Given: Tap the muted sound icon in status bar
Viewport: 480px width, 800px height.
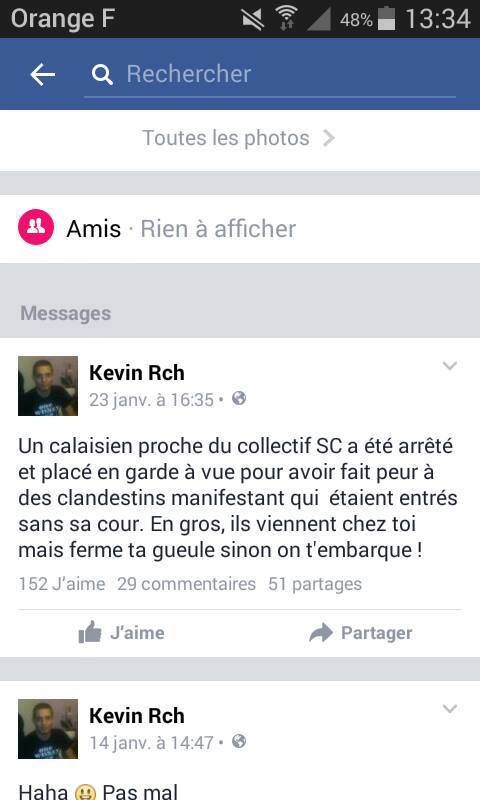Looking at the screenshot, I should (252, 19).
